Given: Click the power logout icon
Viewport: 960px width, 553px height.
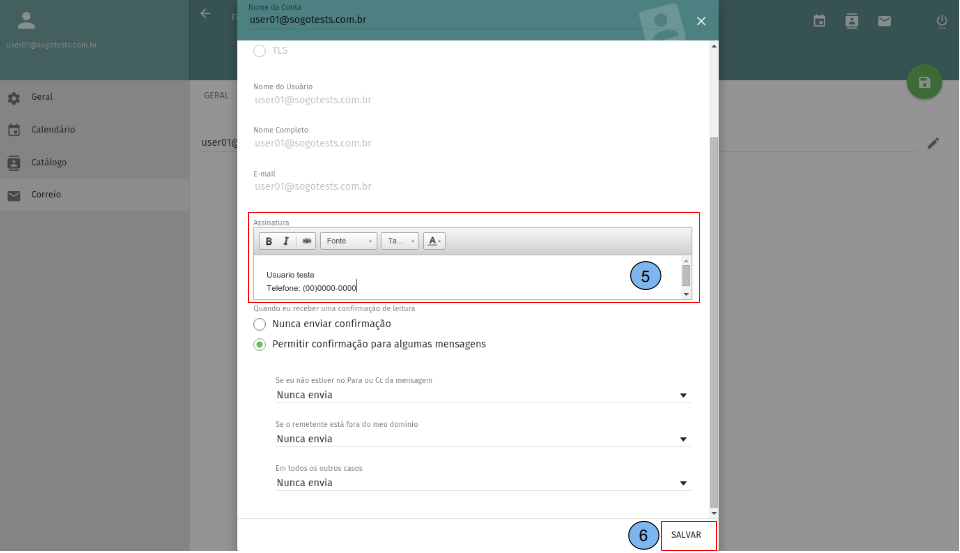Looking at the screenshot, I should 941,20.
